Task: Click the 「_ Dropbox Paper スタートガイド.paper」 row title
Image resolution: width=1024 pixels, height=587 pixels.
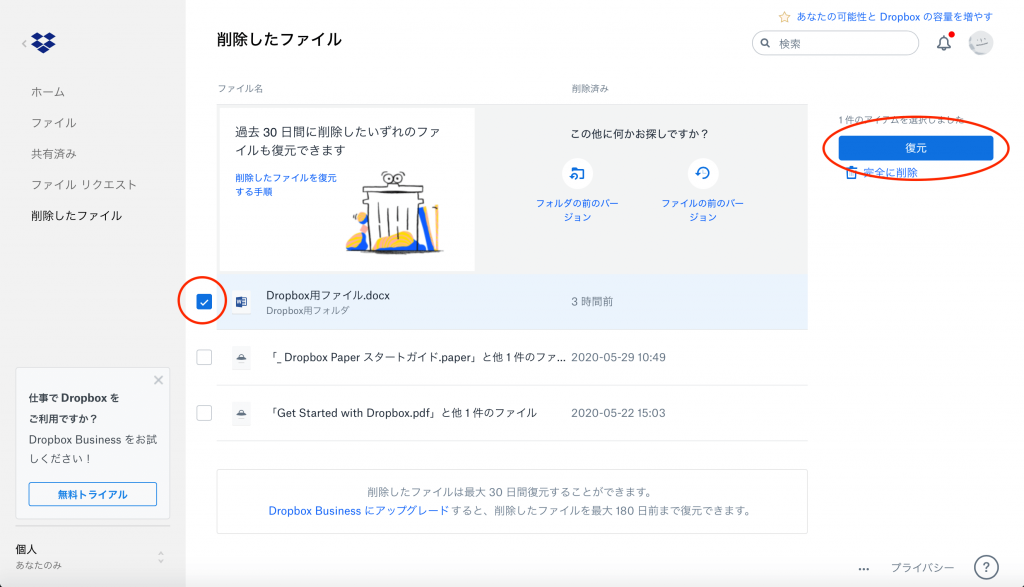Action: [x=417, y=357]
